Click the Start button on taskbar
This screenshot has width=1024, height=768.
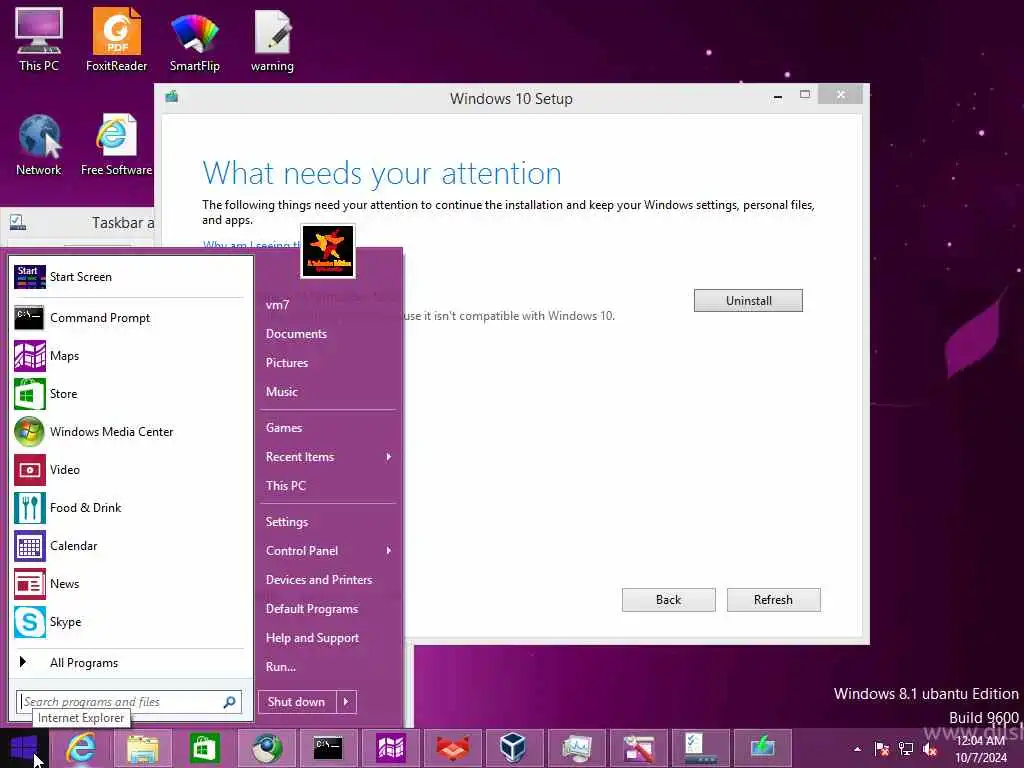point(24,748)
